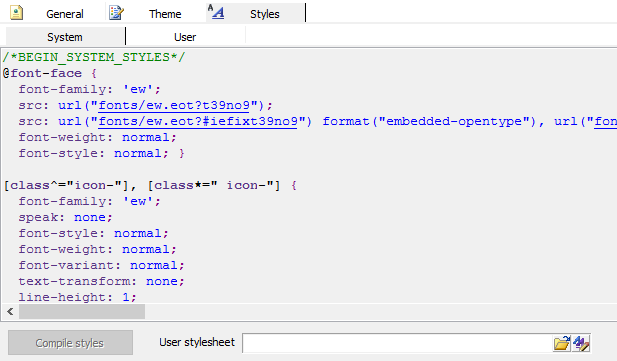Click the General tab document icon
Screen dimensions: 617x361
[16, 12]
